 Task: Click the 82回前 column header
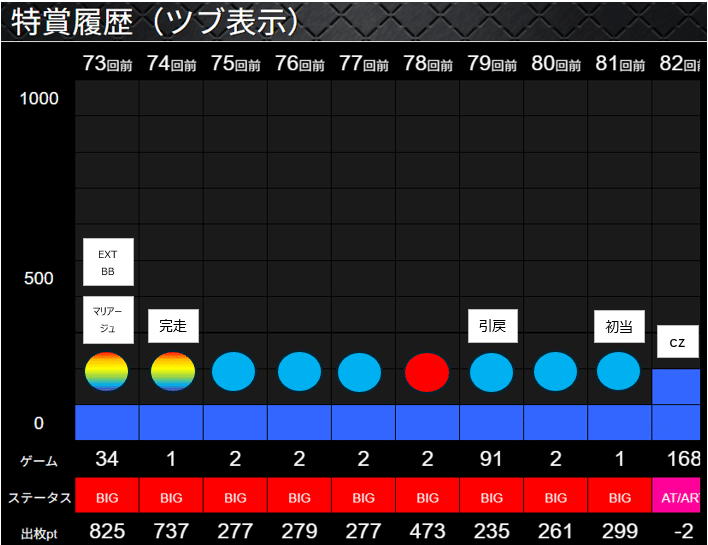(680, 64)
